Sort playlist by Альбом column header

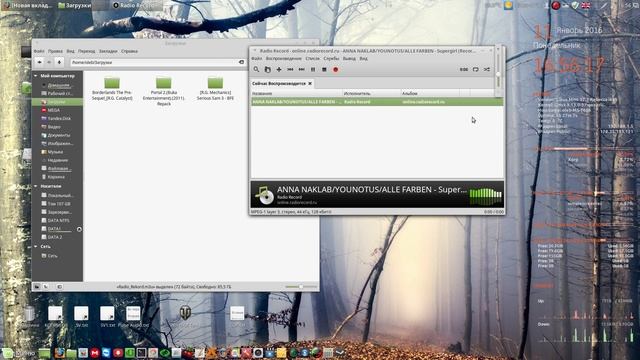coord(430,93)
